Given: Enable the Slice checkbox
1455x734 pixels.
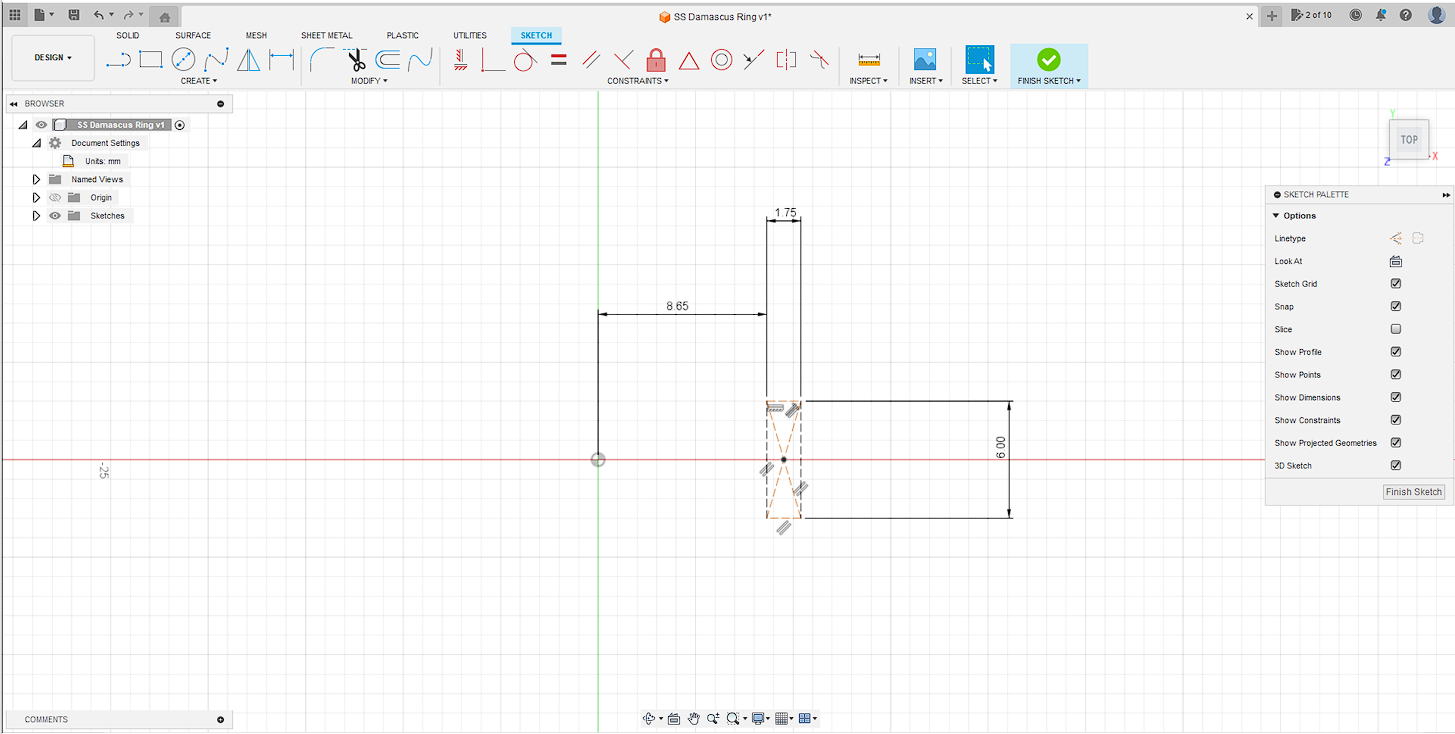Looking at the screenshot, I should [x=1396, y=329].
